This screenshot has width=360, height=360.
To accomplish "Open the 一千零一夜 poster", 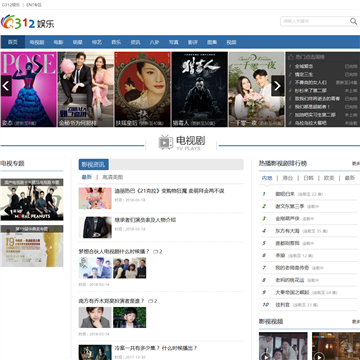I will pos(257,89).
